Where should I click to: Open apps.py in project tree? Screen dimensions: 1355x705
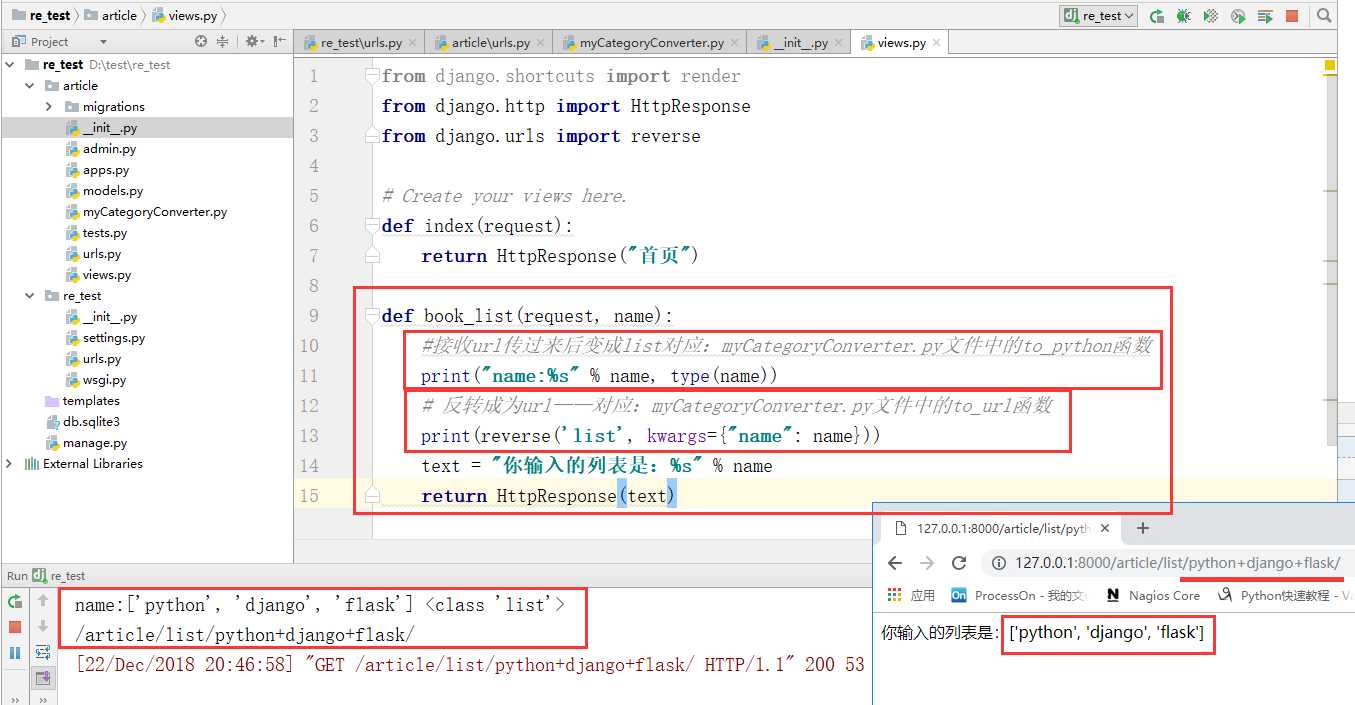(x=97, y=169)
